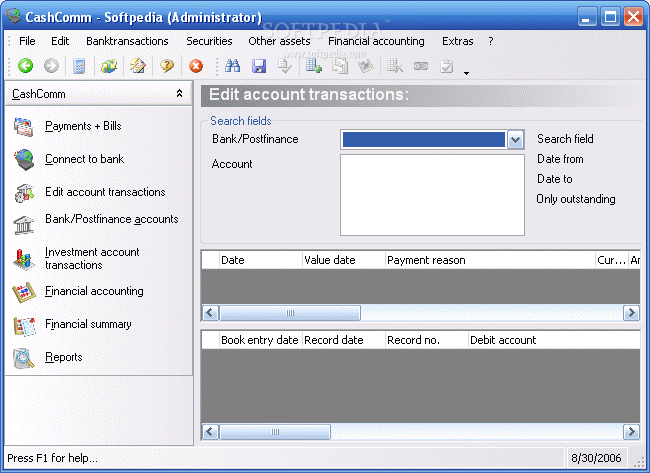Click lower grid horizontal scrollbar thumb
Image resolution: width=650 pixels, height=473 pixels.
click(x=275, y=432)
